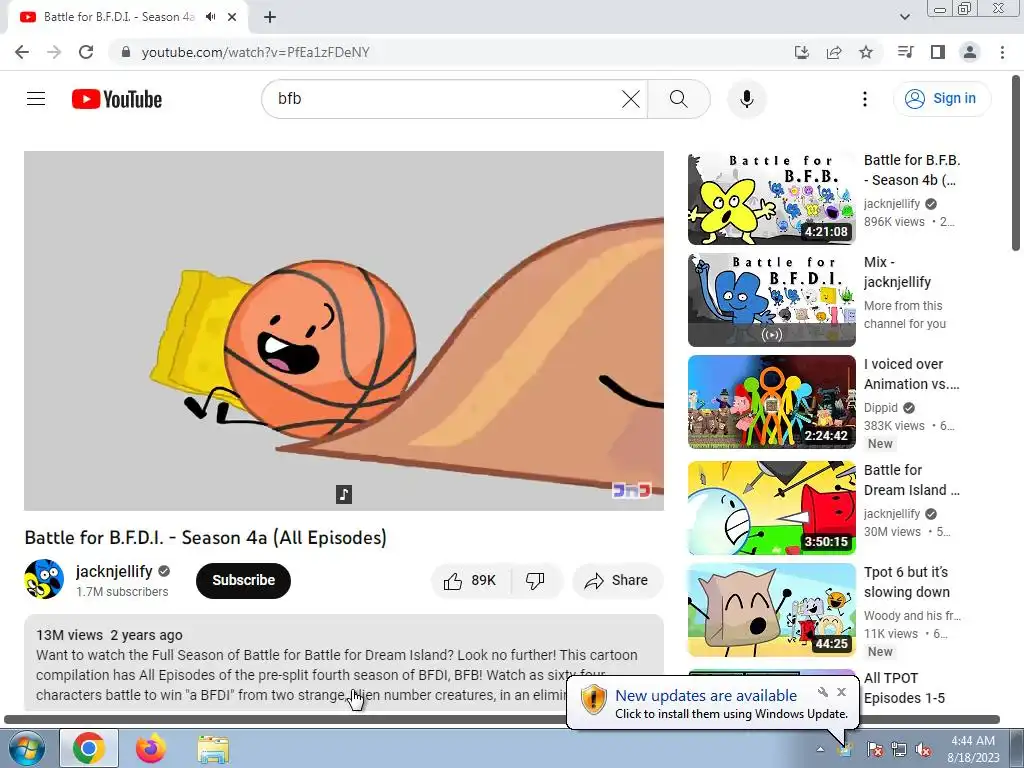Expand the tab search chevron

(904, 17)
